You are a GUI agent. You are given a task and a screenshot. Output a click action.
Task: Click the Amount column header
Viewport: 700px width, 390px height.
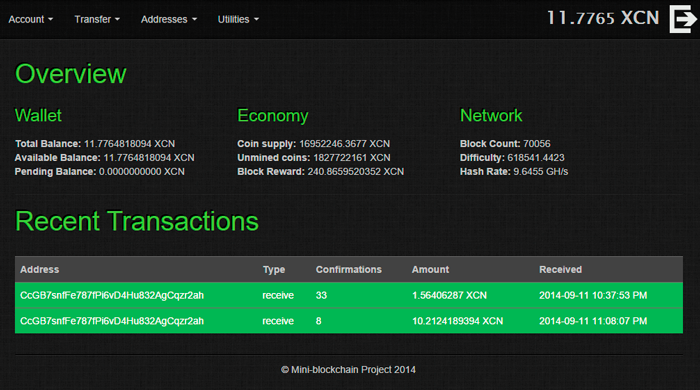(430, 270)
